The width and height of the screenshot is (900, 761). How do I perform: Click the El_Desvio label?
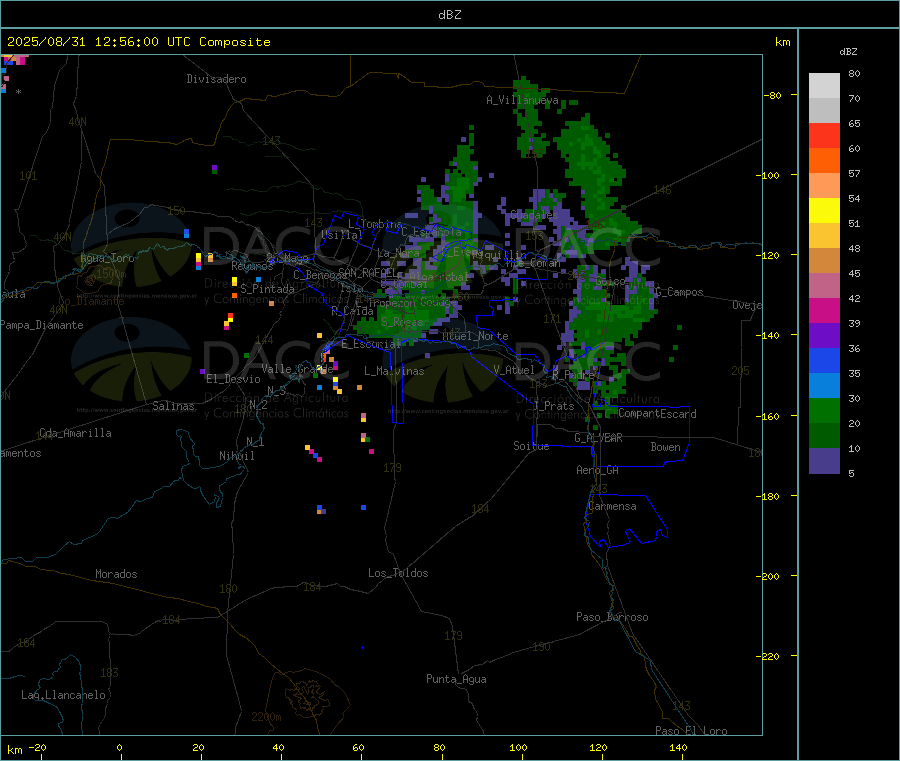[x=233, y=379]
